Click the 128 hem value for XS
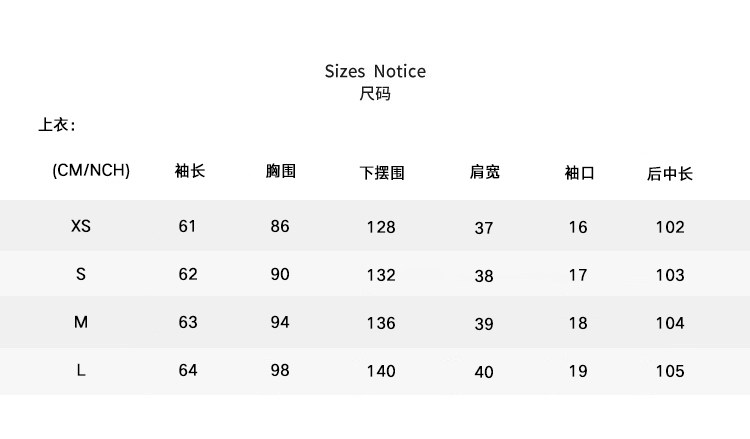The width and height of the screenshot is (750, 439). pyautogui.click(x=381, y=227)
